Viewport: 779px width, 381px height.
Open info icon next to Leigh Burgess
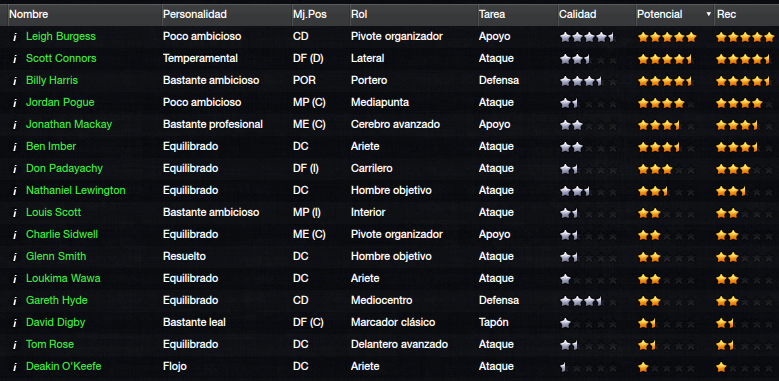point(15,37)
